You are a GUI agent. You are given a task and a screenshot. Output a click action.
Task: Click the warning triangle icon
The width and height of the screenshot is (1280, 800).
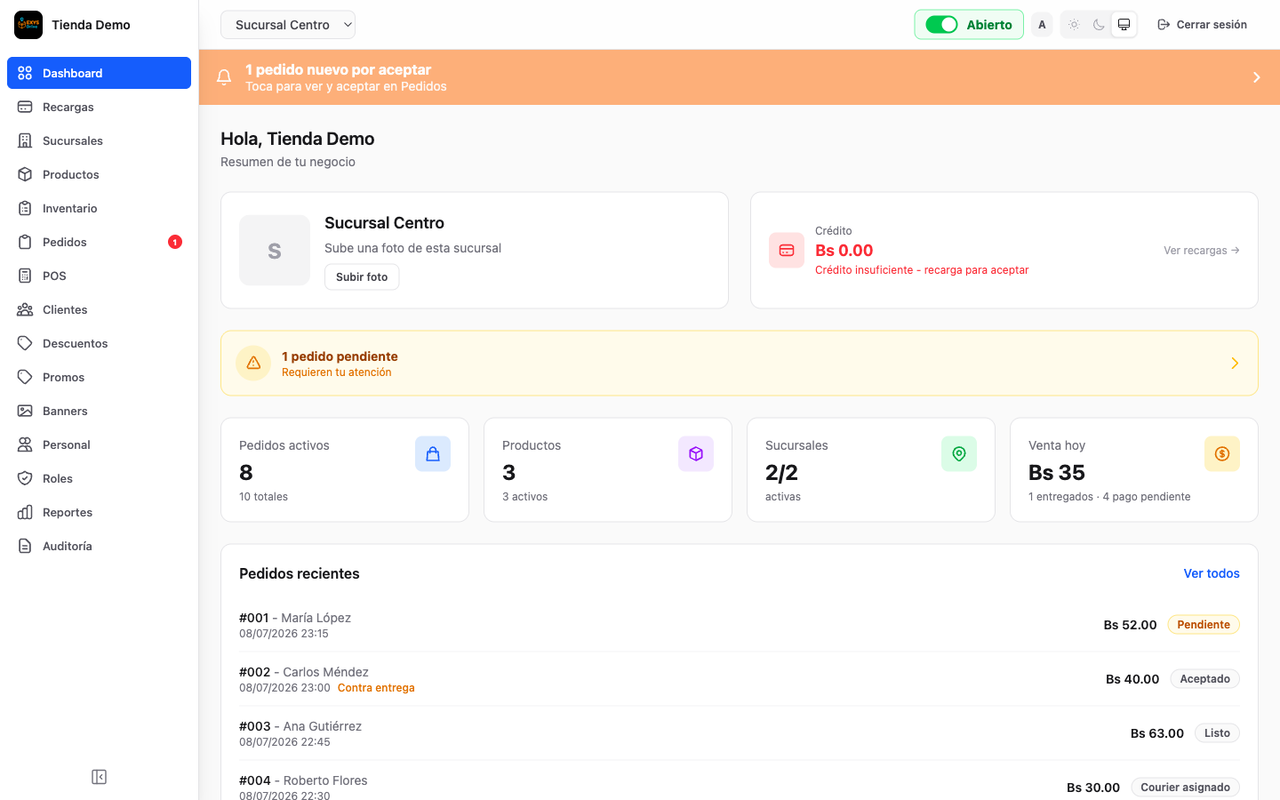tap(253, 363)
